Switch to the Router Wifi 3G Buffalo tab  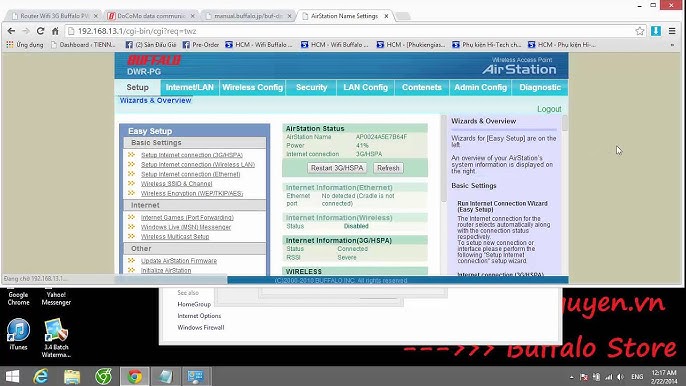click(x=54, y=16)
